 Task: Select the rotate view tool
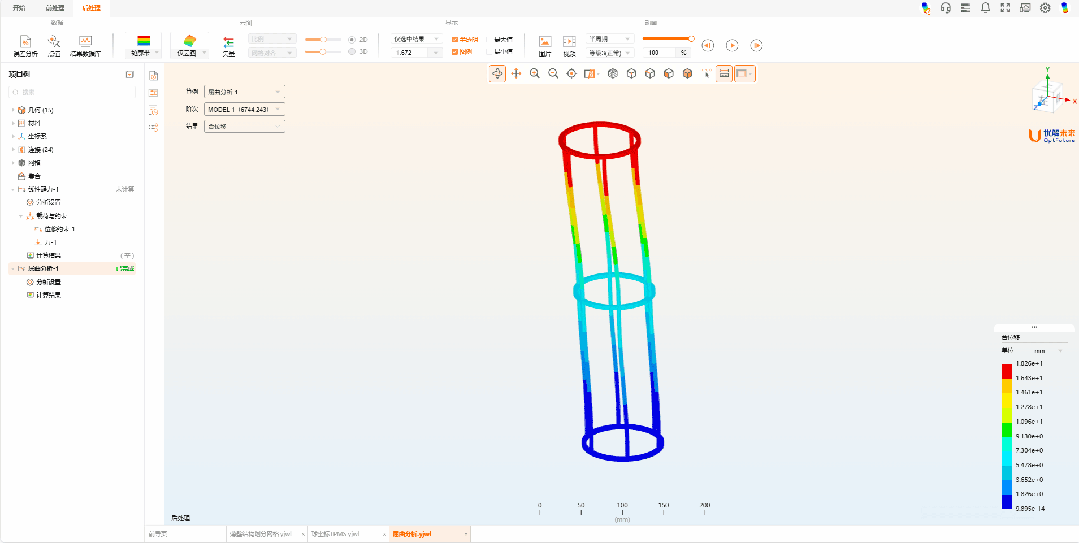click(497, 73)
